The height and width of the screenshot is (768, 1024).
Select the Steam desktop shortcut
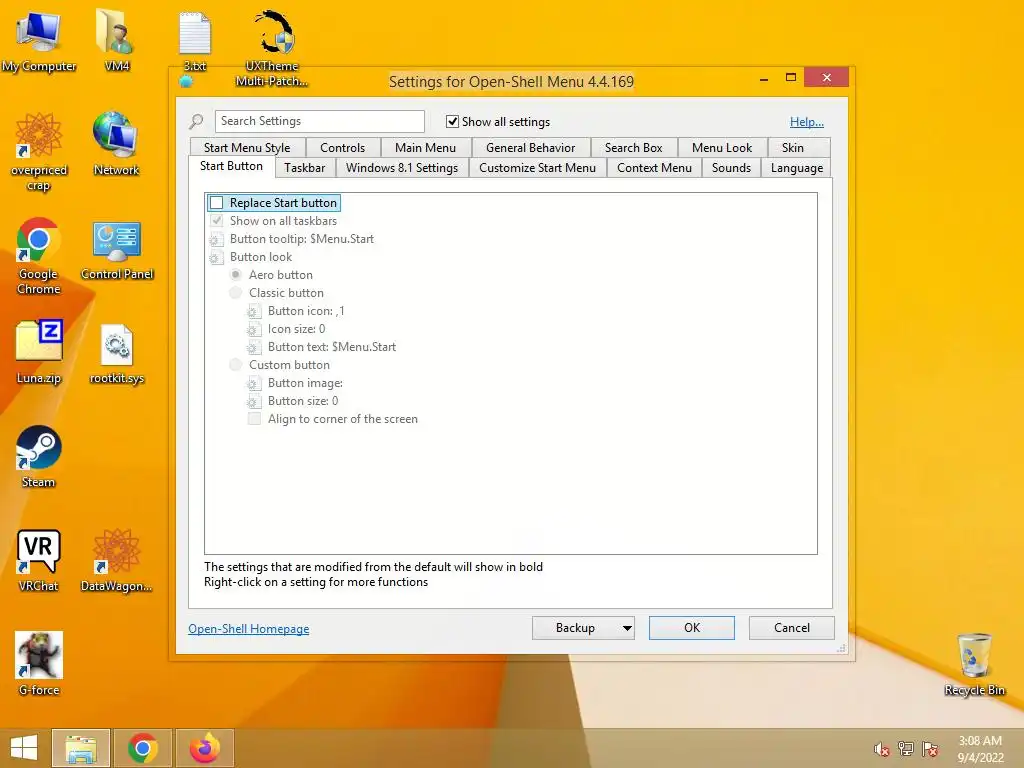tap(39, 456)
